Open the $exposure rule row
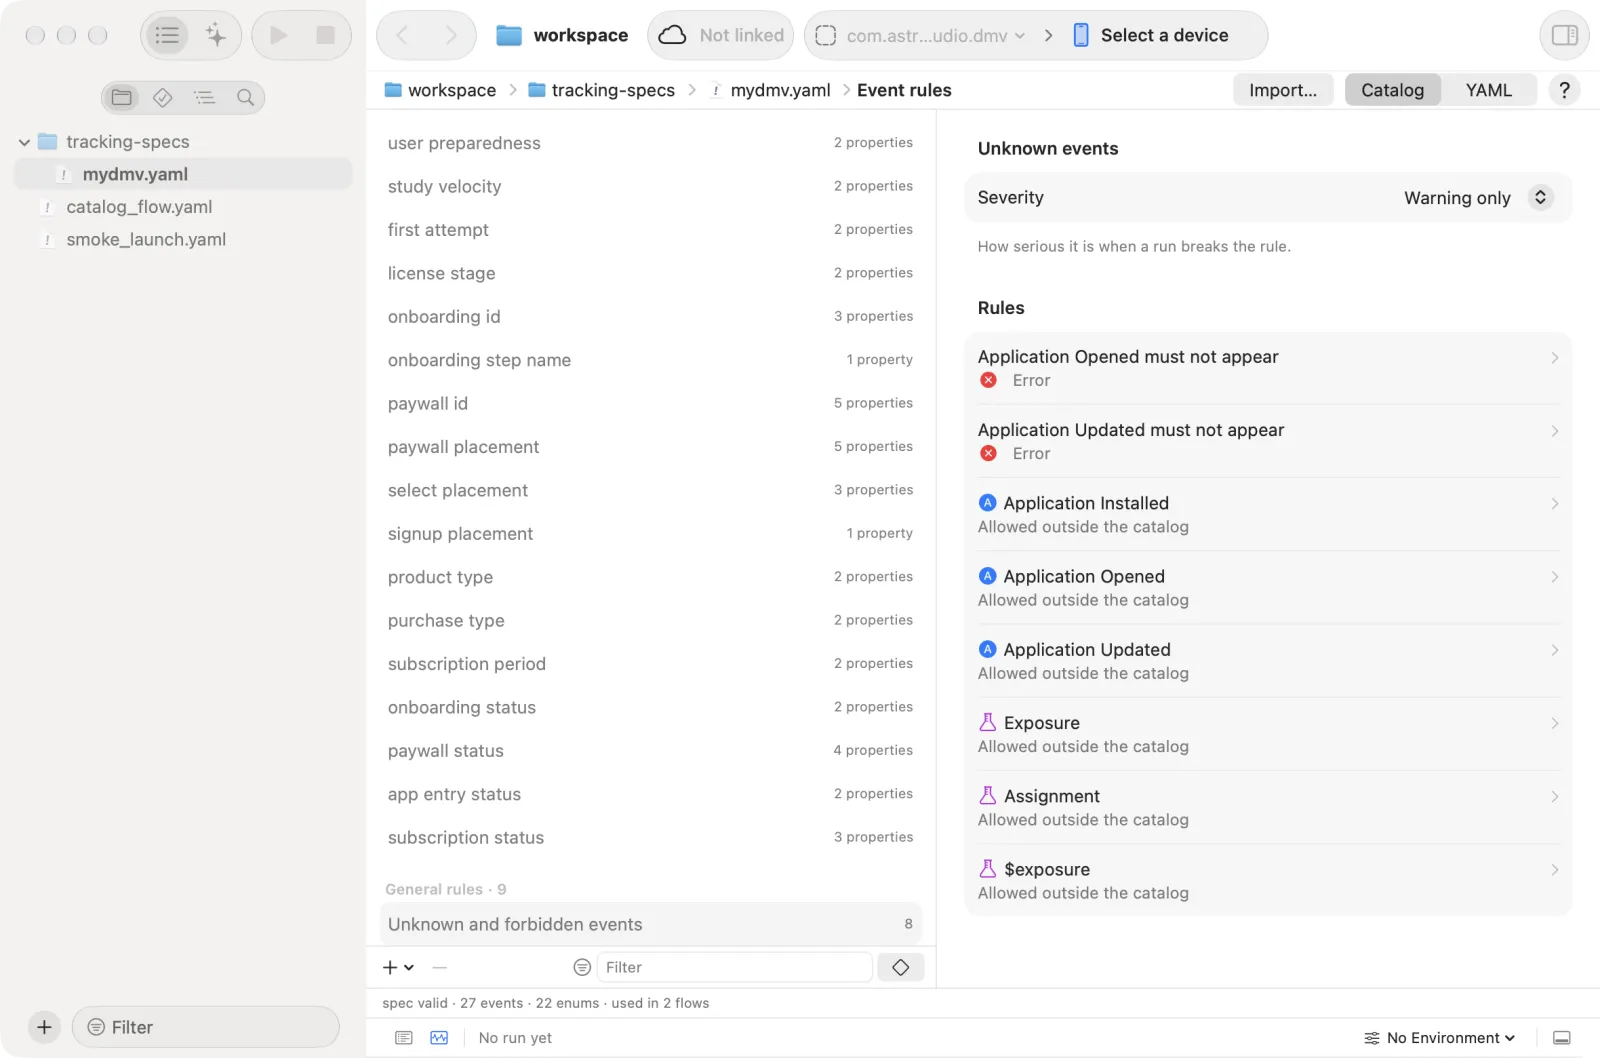Viewport: 1600px width, 1058px height. tap(1268, 880)
